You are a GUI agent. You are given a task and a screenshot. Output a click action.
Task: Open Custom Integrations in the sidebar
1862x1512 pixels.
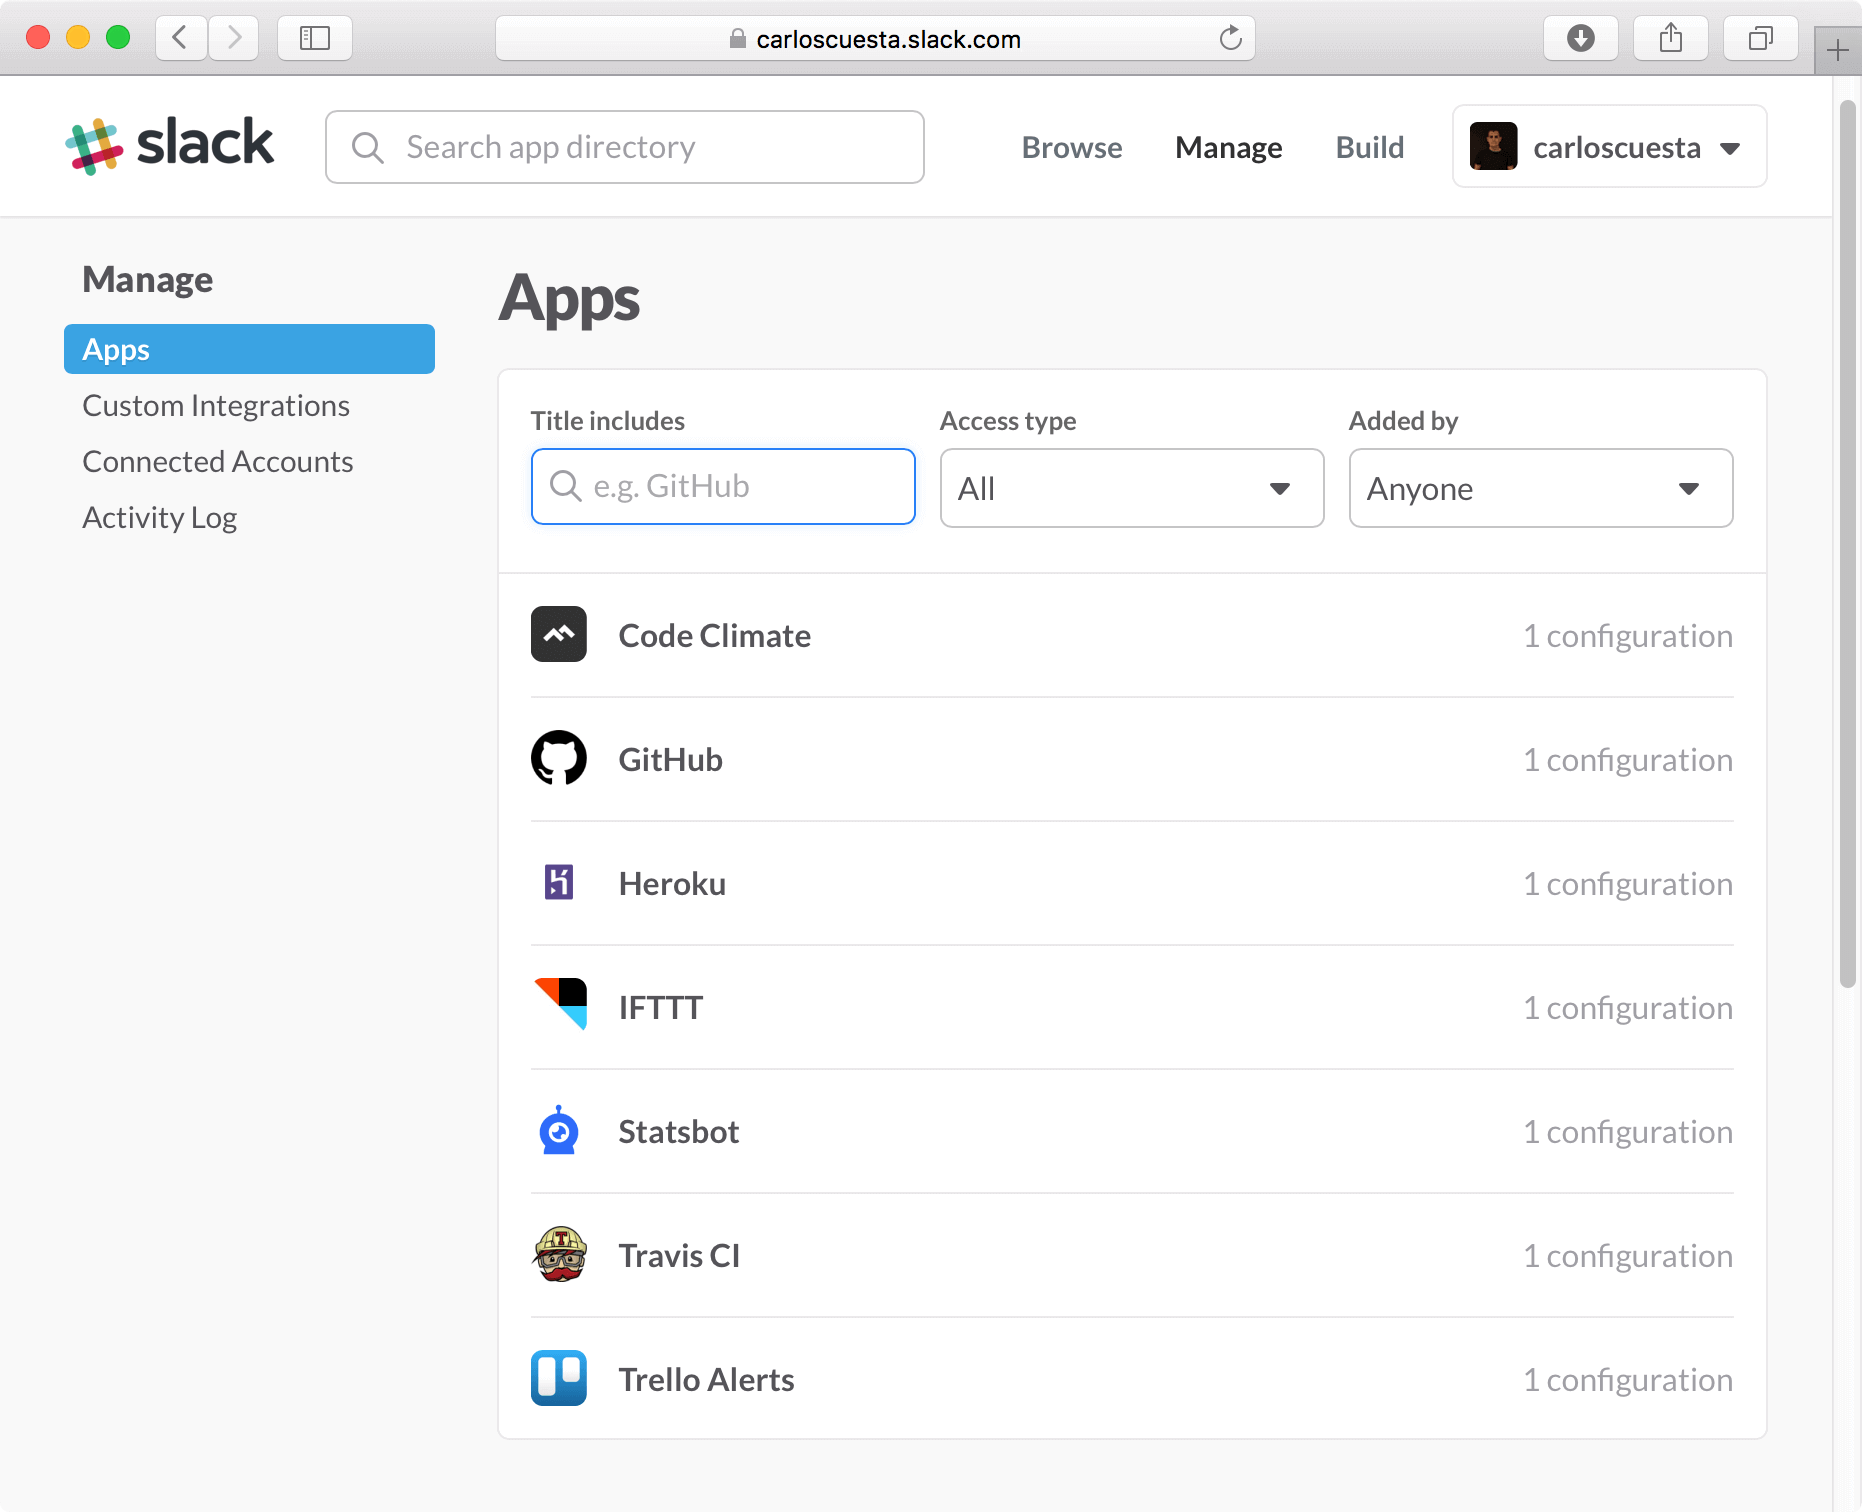[216, 405]
